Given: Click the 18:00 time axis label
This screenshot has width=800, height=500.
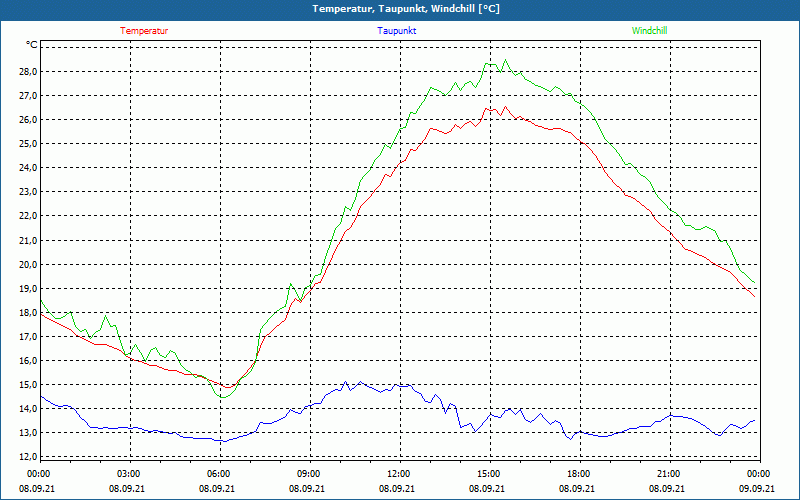Looking at the screenshot, I should 579,474.
